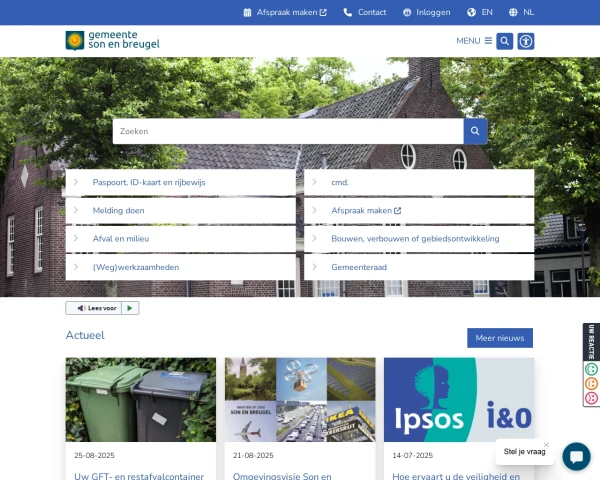Viewport: 600px width, 480px height.
Task: Open the accessibility options icon
Action: click(526, 41)
